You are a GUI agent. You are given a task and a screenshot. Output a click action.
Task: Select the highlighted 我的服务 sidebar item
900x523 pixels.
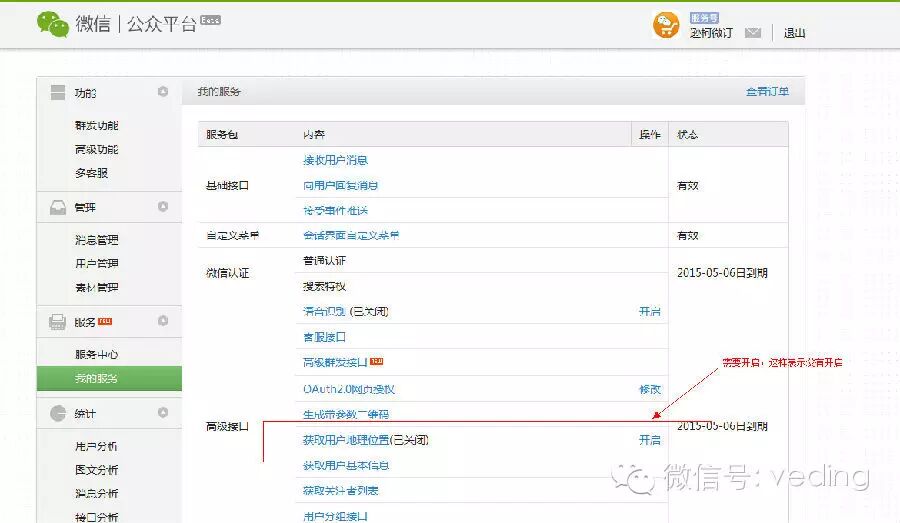pyautogui.click(x=109, y=378)
